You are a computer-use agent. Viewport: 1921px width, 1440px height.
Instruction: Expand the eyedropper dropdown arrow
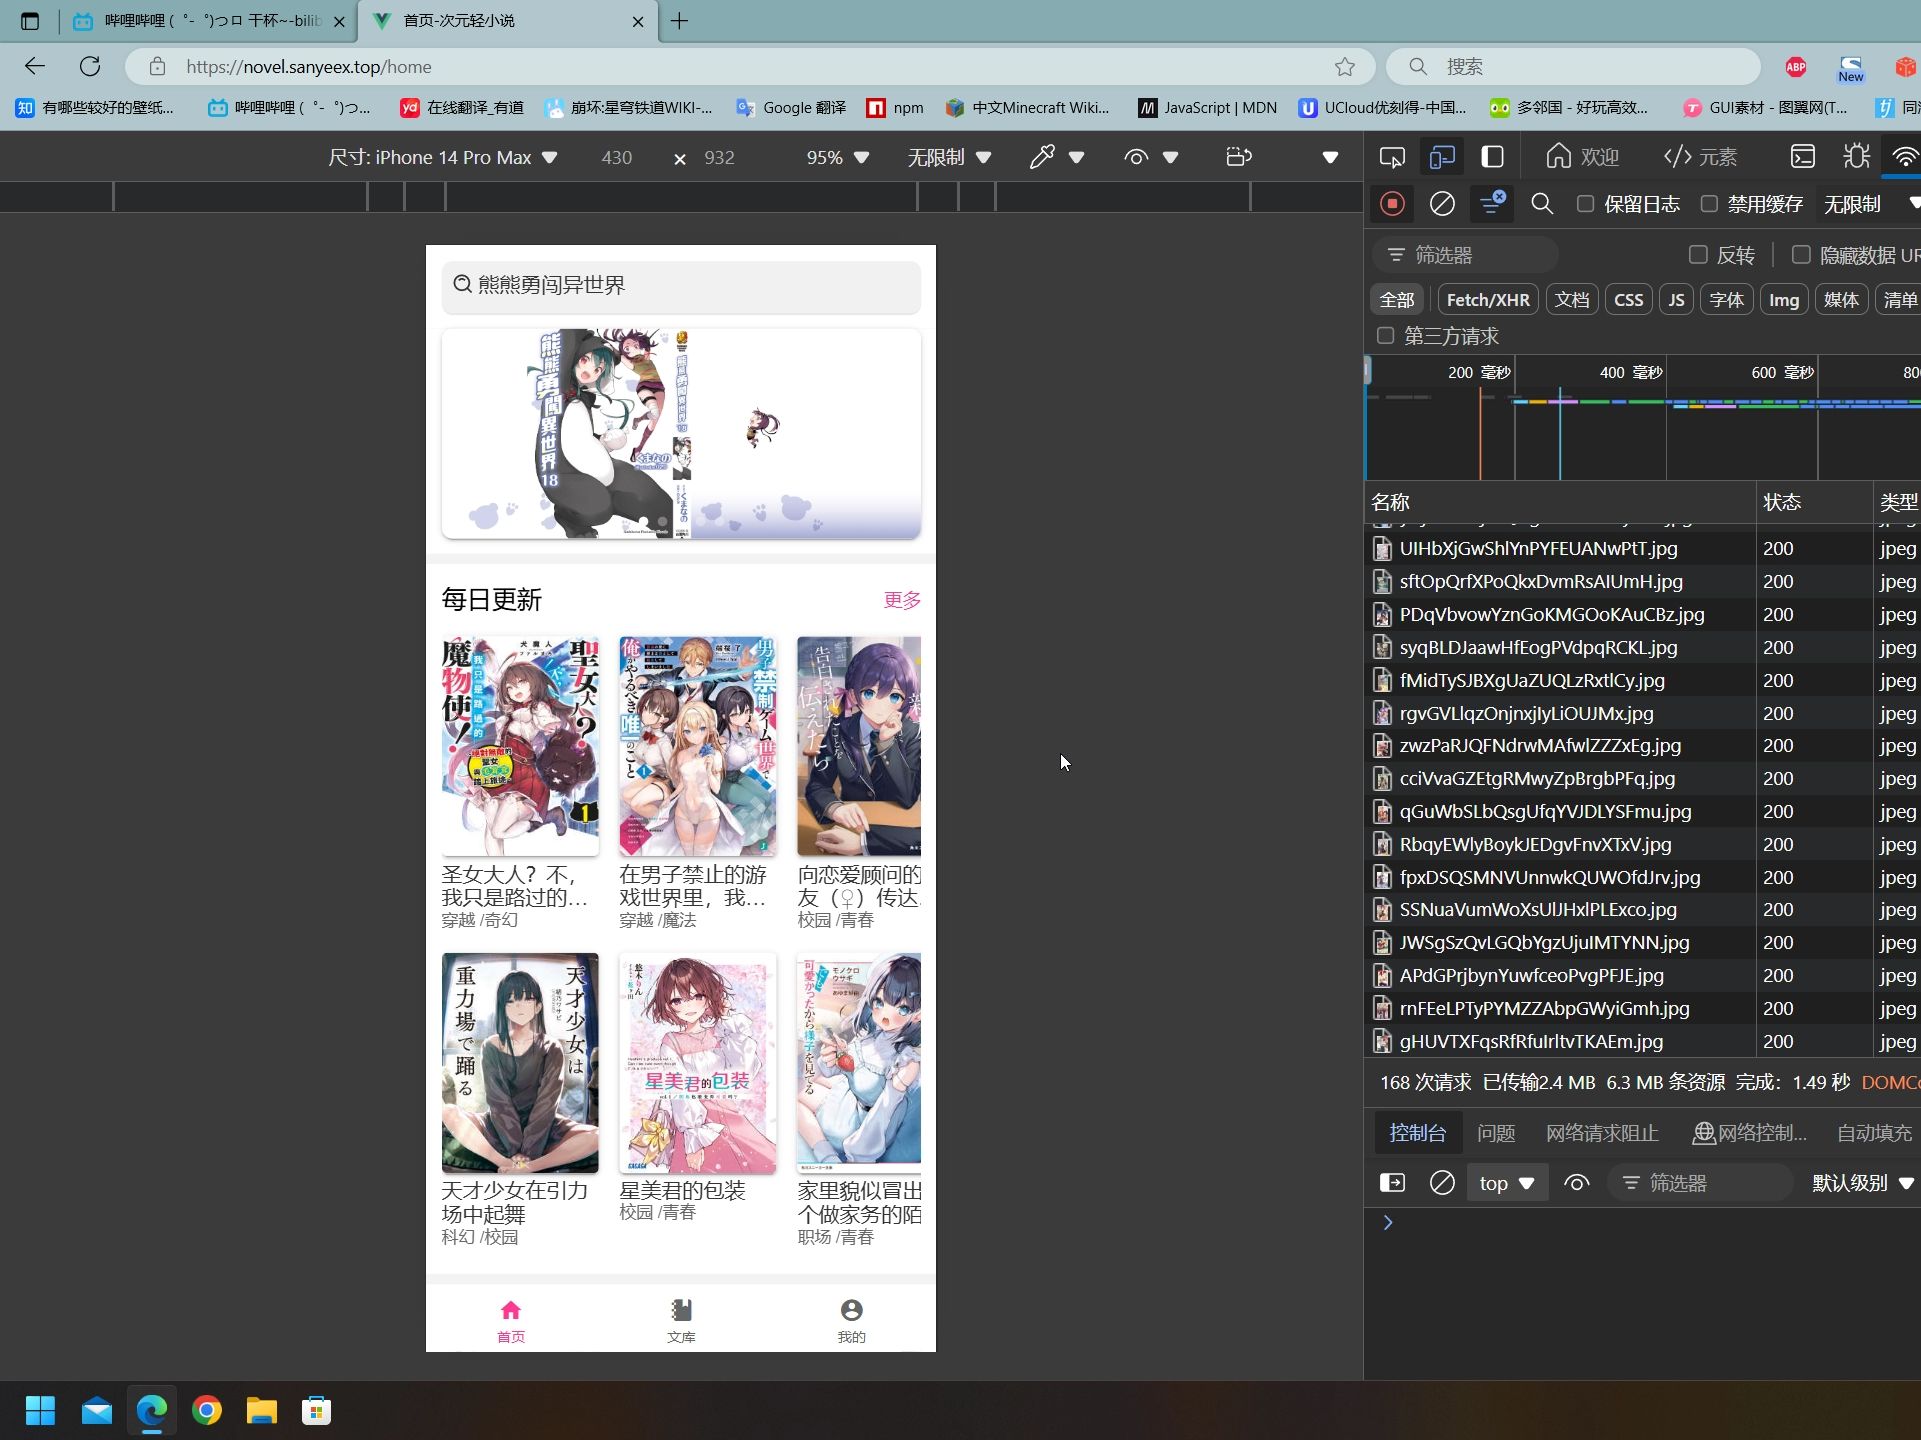1077,157
